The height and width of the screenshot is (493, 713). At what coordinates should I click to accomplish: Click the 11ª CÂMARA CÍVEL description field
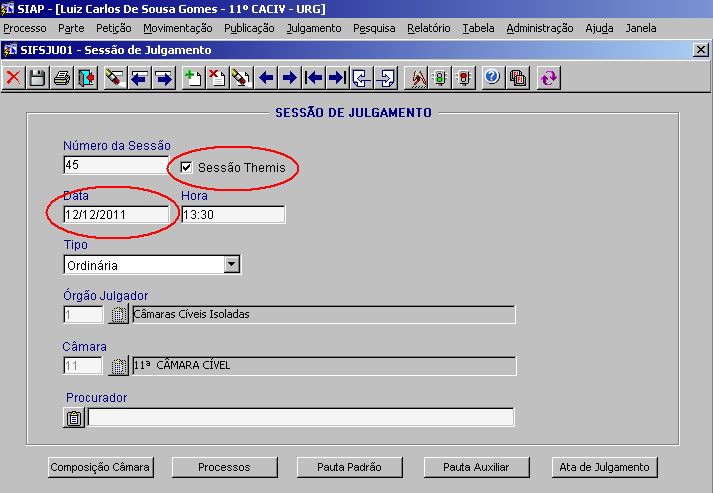[x=324, y=366]
